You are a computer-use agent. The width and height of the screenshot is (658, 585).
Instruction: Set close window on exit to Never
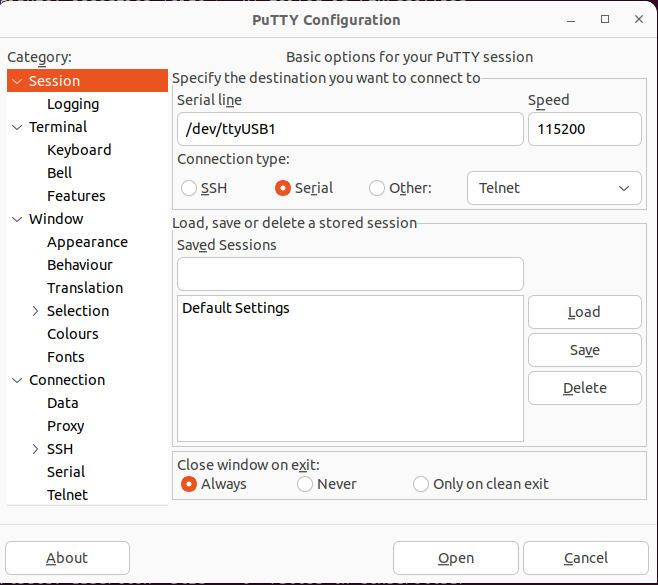(x=305, y=484)
